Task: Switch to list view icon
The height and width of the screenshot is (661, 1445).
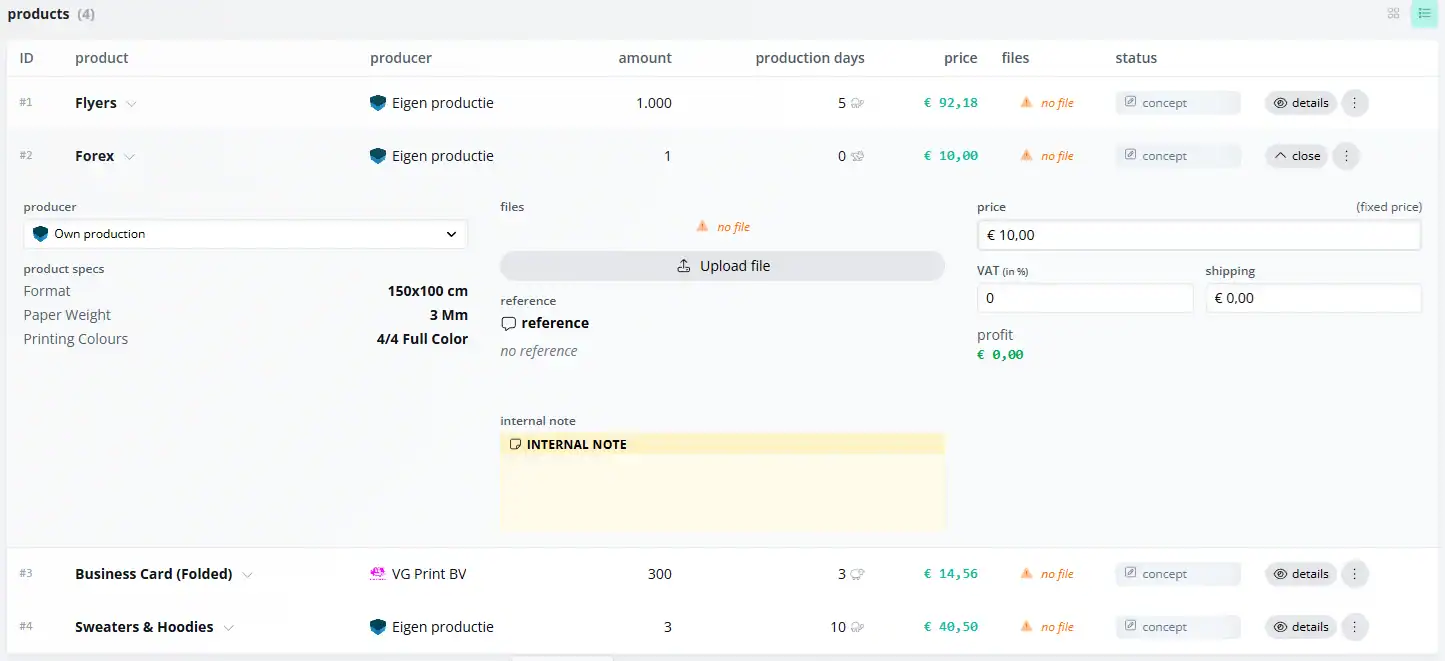Action: 1424,14
